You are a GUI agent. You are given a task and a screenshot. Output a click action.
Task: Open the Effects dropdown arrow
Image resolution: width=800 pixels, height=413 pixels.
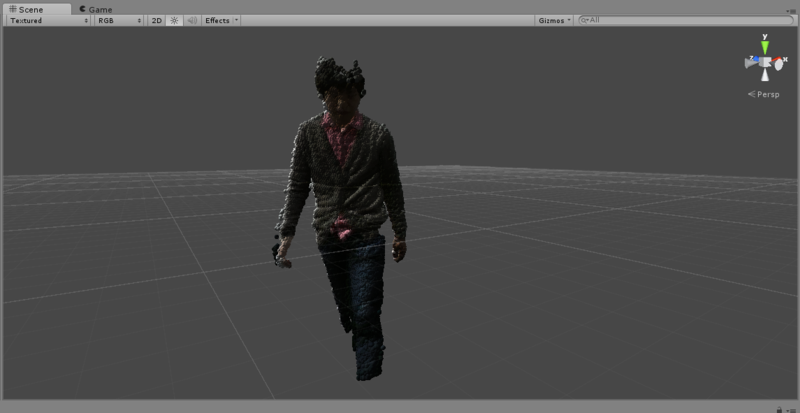(x=236, y=20)
